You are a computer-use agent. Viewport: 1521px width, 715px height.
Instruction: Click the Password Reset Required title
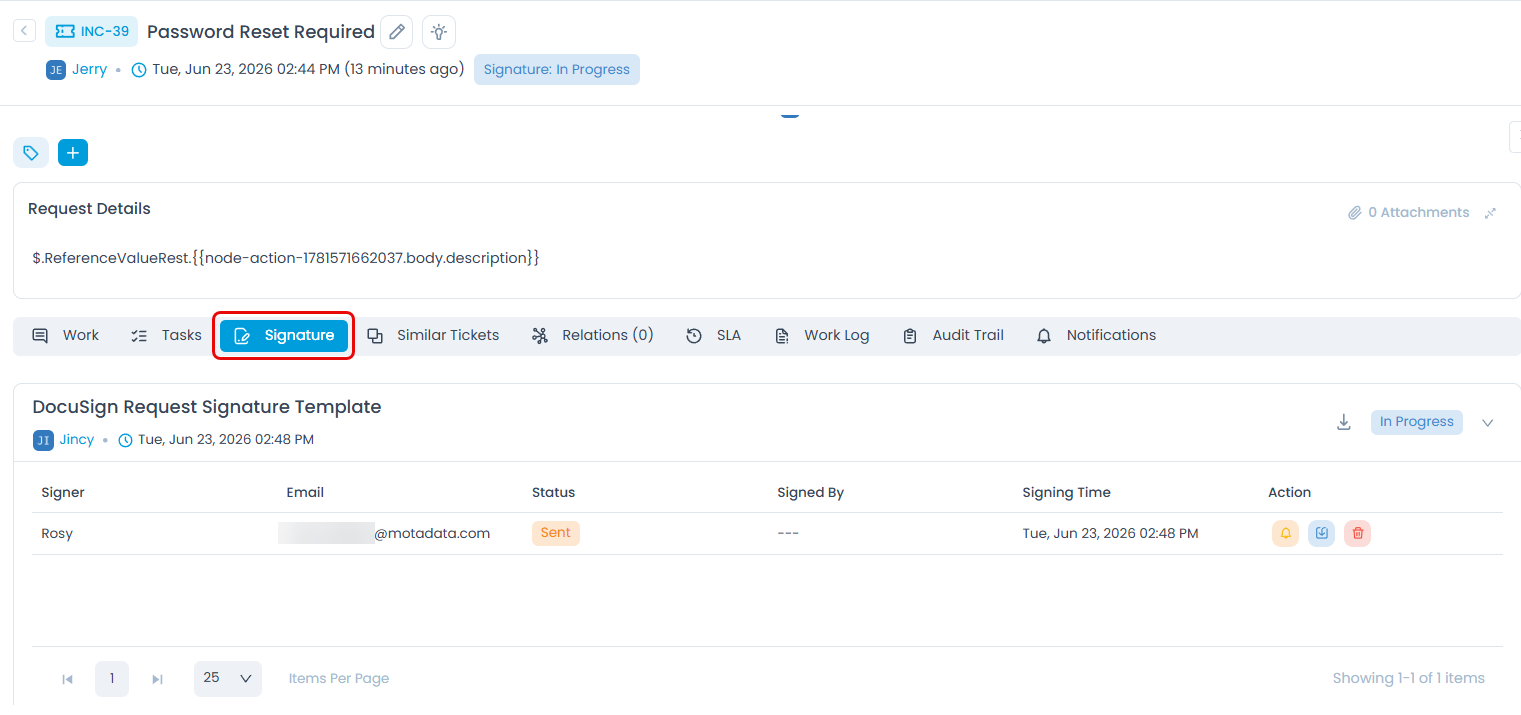(261, 32)
